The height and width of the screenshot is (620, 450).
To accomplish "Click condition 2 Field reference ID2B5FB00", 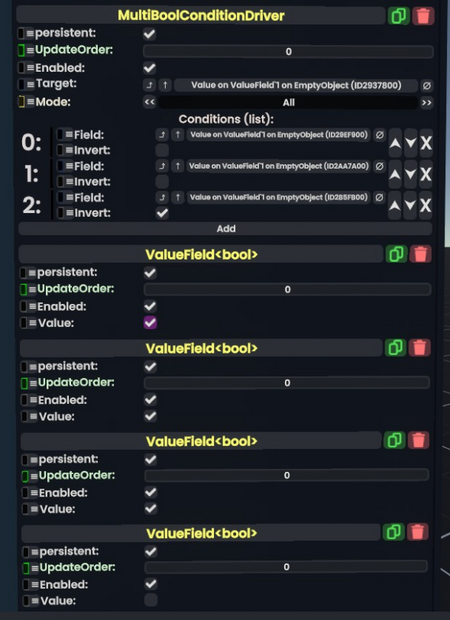I will pos(279,197).
